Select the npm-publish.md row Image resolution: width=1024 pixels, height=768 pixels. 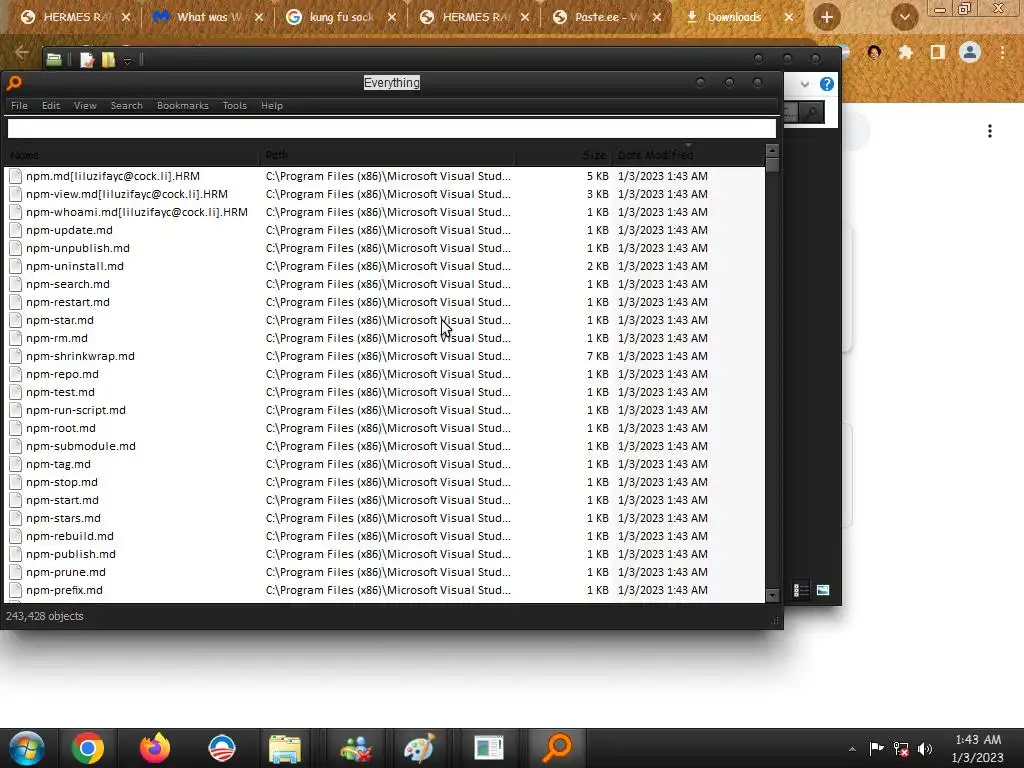pyautogui.click(x=384, y=554)
